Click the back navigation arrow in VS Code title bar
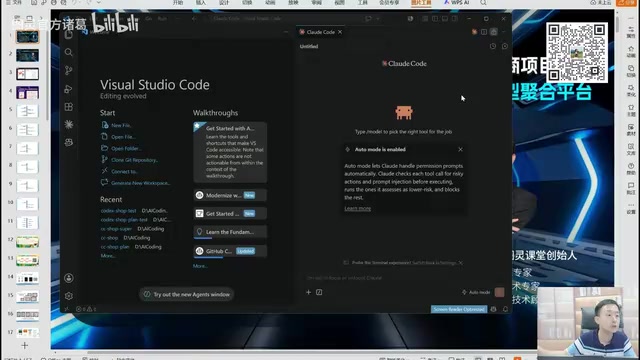Viewport: 640px width, 360px height. (x=194, y=18)
